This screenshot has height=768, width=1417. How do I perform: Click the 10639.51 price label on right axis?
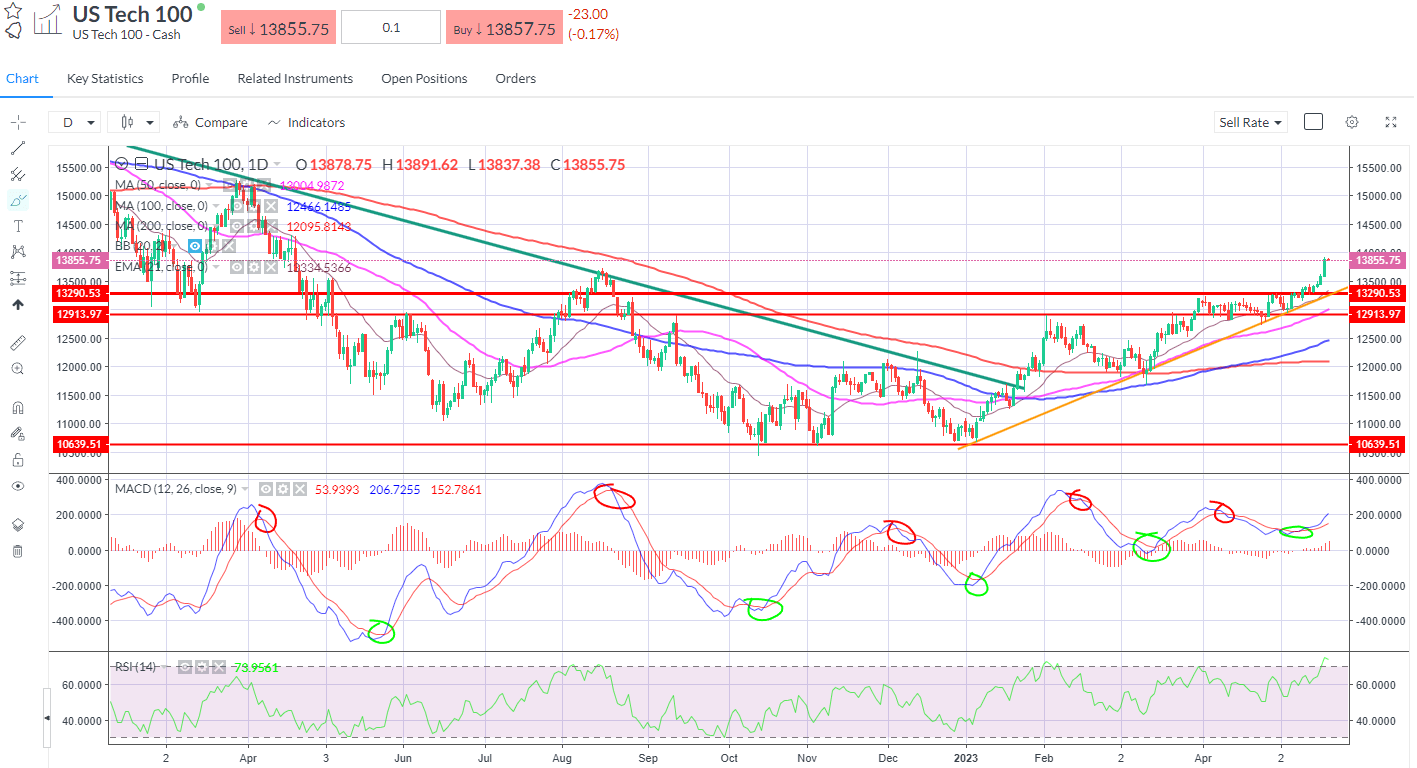point(1377,444)
